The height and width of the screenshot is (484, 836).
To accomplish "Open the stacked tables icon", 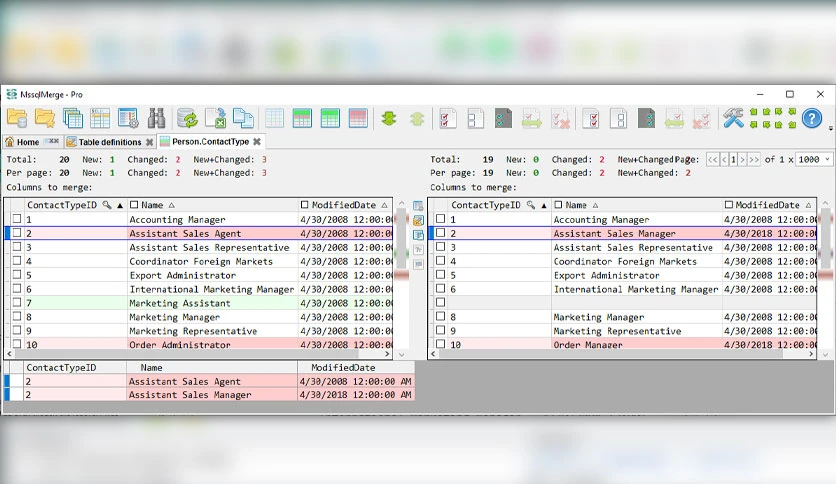I will pyautogui.click(x=73, y=118).
